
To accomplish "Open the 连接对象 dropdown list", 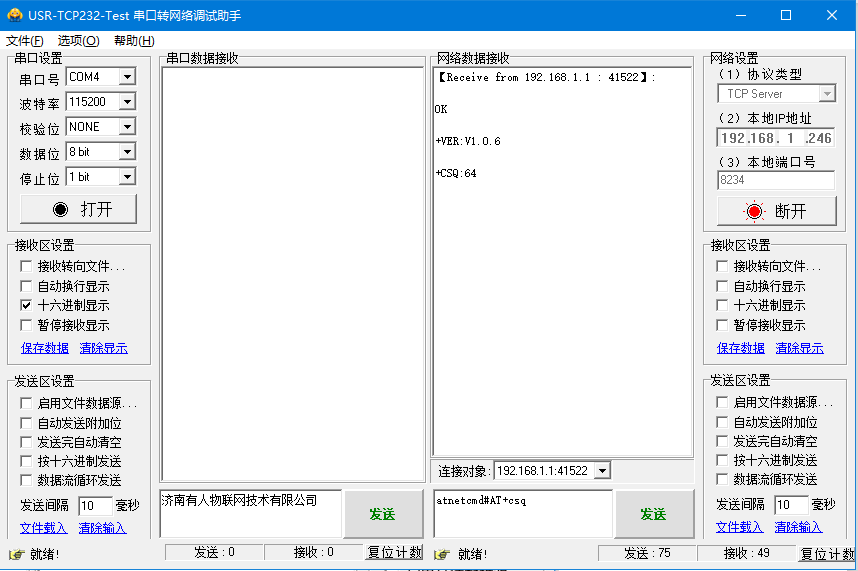I will (601, 470).
